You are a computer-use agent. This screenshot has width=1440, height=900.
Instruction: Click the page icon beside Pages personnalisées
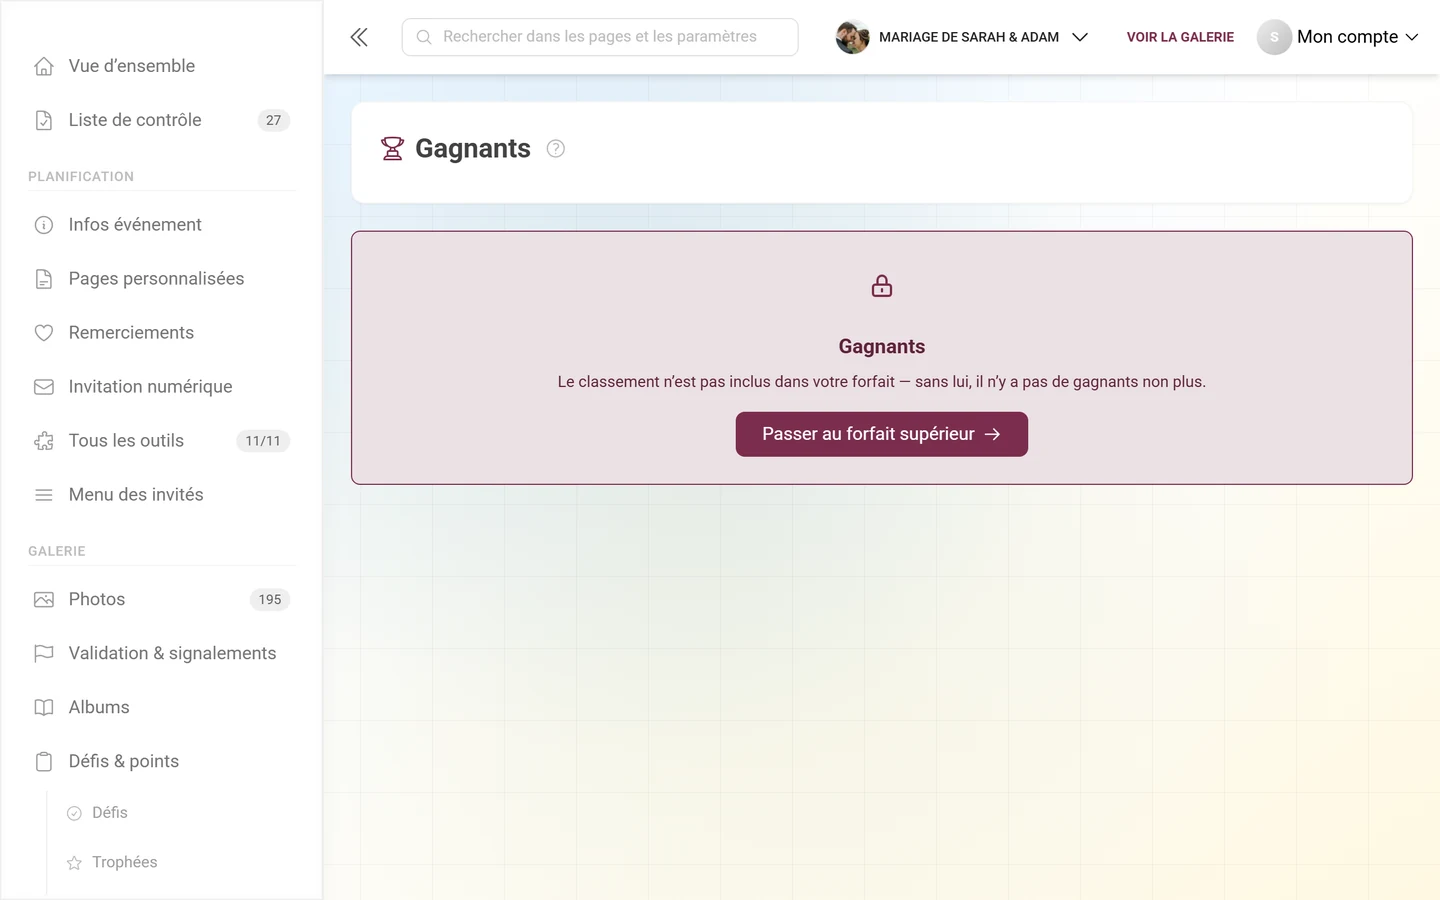[x=44, y=279]
